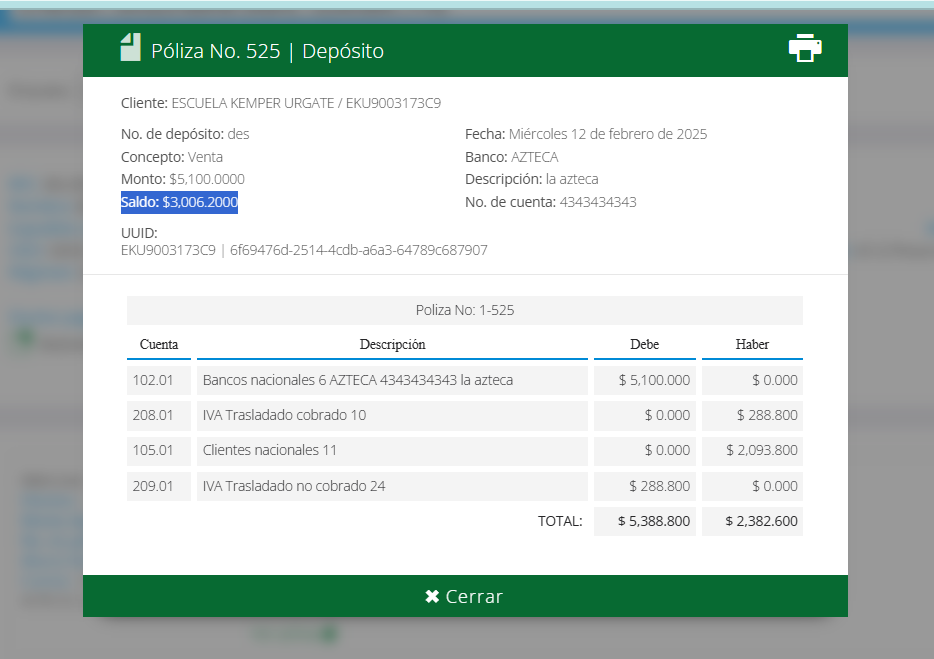Print the póliza using the printer icon
Image resolution: width=934 pixels, height=659 pixels.
[804, 49]
